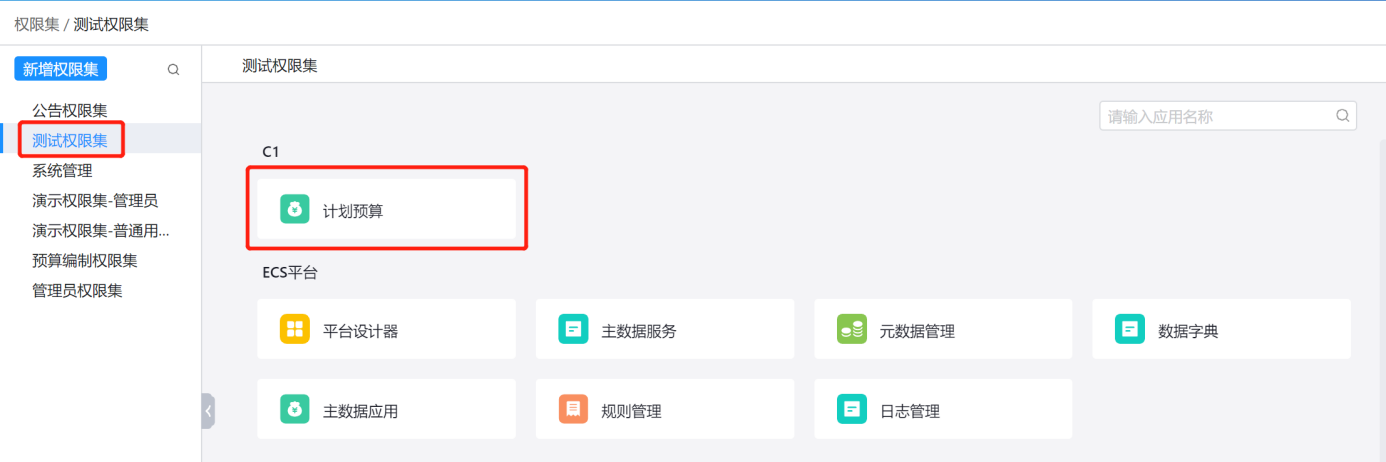
Task: Click the sidebar search magnifier icon
Action: [x=173, y=70]
